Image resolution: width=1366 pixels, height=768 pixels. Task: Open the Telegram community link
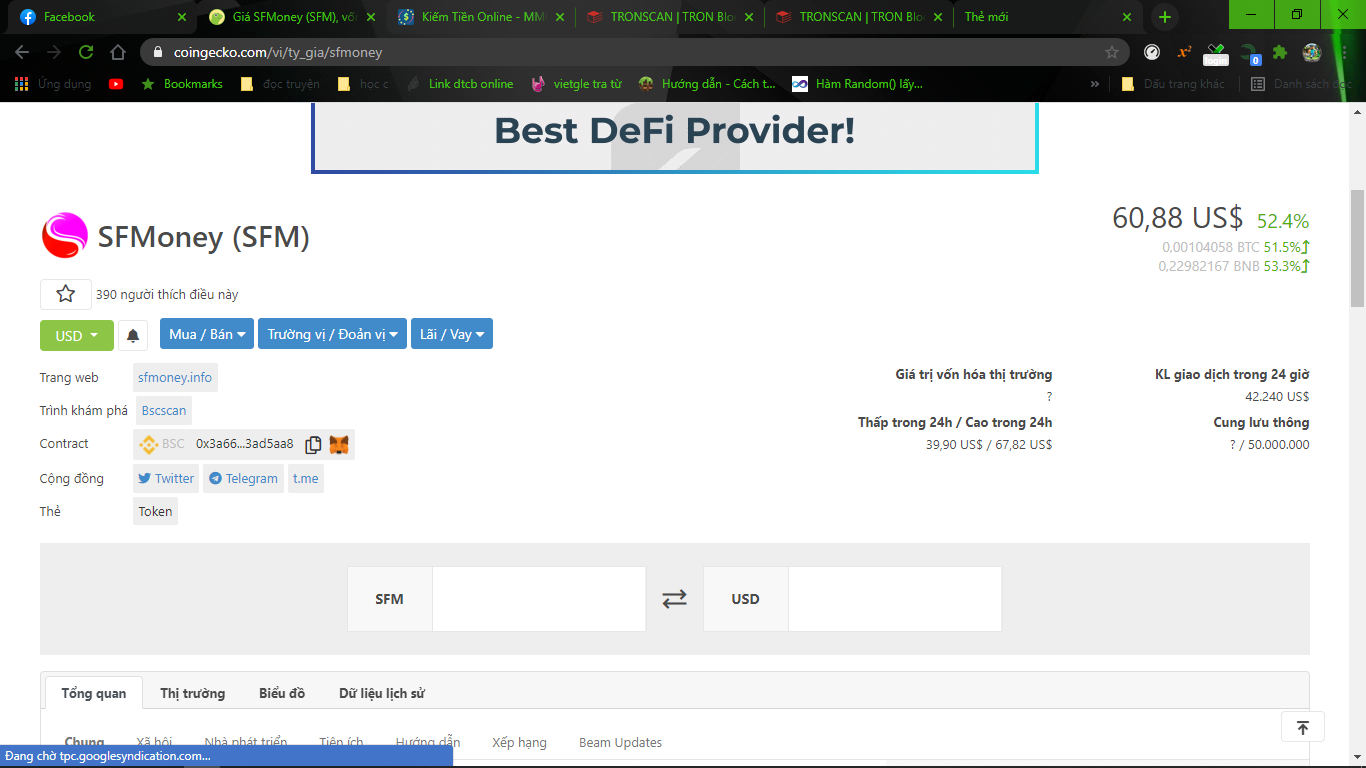(244, 479)
